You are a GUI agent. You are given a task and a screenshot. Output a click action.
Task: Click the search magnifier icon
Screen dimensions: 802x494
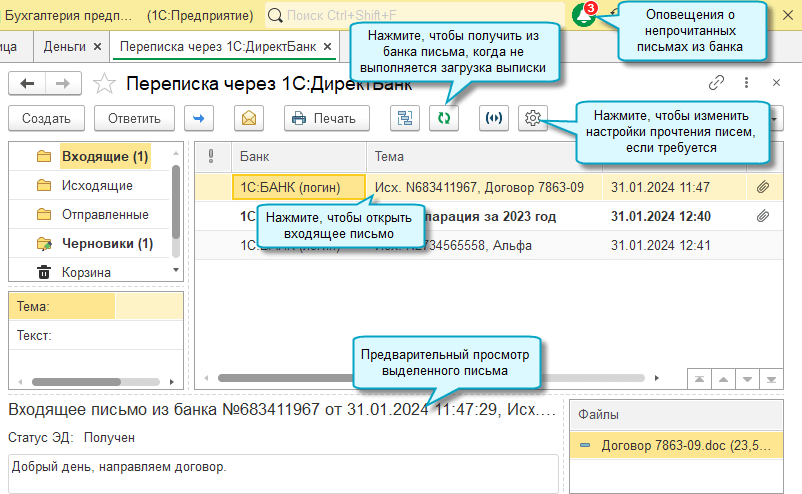[x=275, y=15]
